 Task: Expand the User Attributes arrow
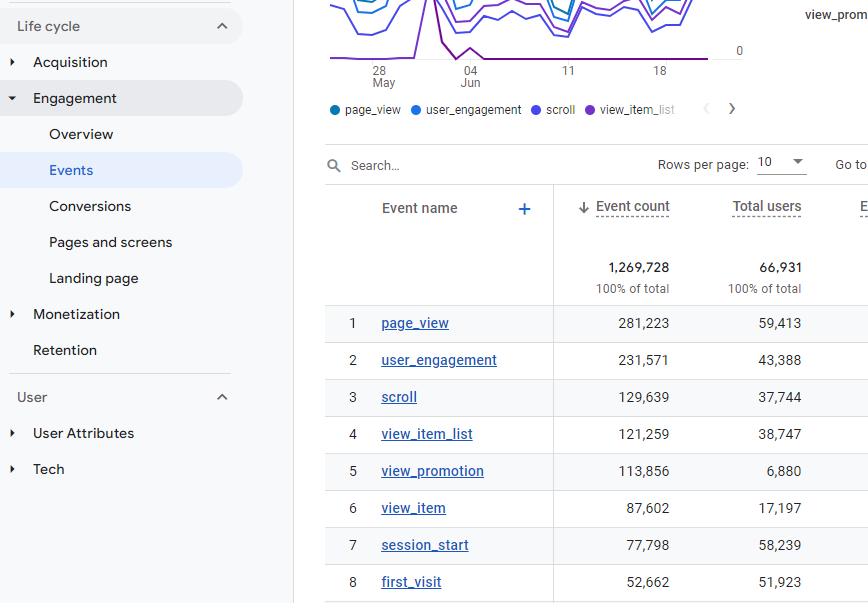13,433
